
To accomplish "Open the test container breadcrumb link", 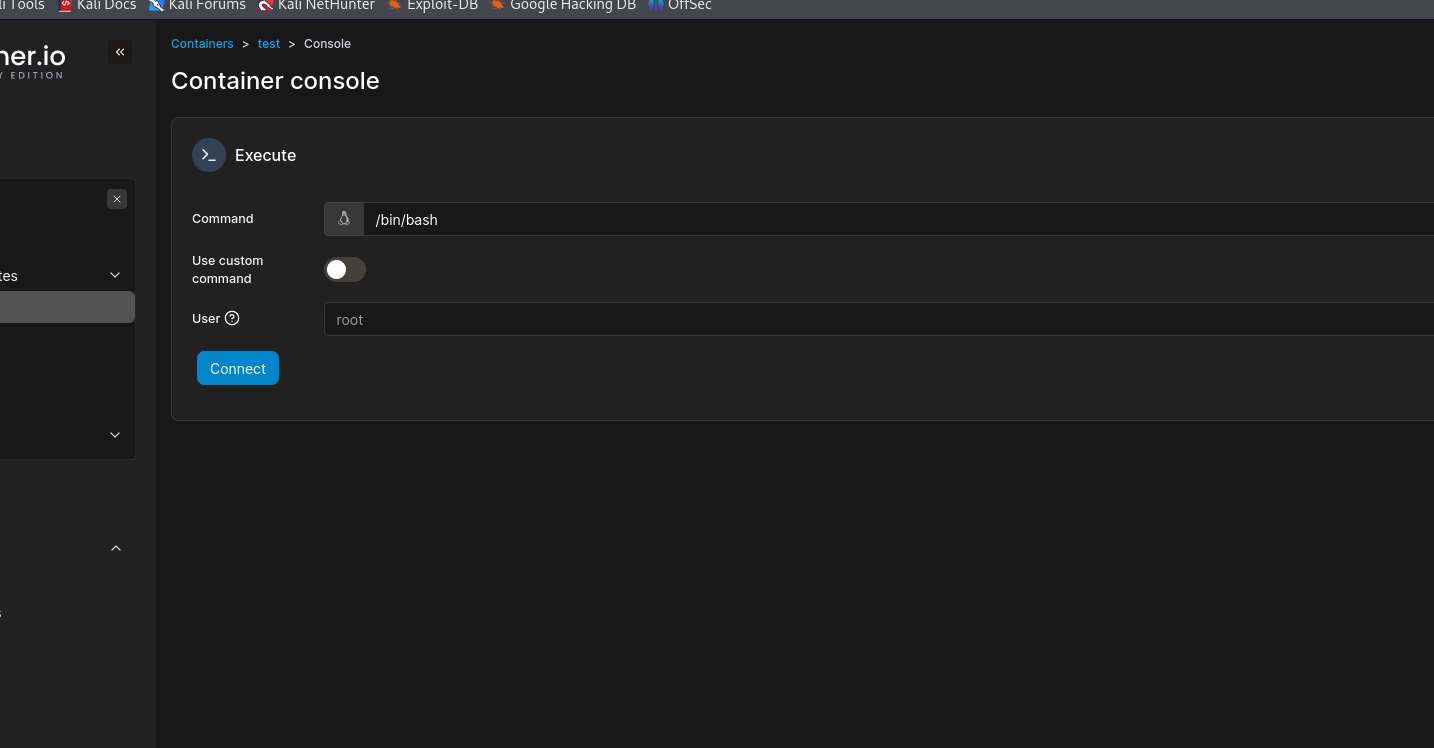I will pos(269,44).
